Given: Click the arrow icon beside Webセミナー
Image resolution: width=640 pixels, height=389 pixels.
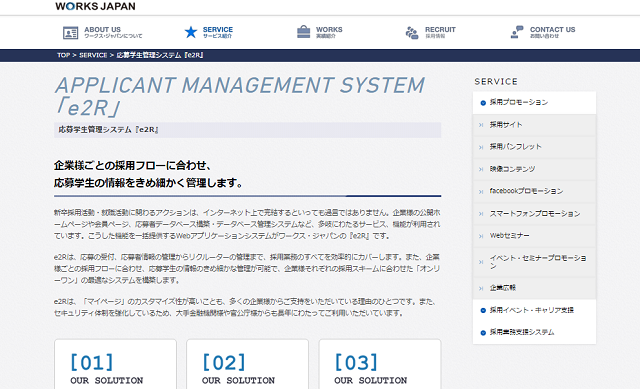Looking at the screenshot, I should (x=481, y=236).
